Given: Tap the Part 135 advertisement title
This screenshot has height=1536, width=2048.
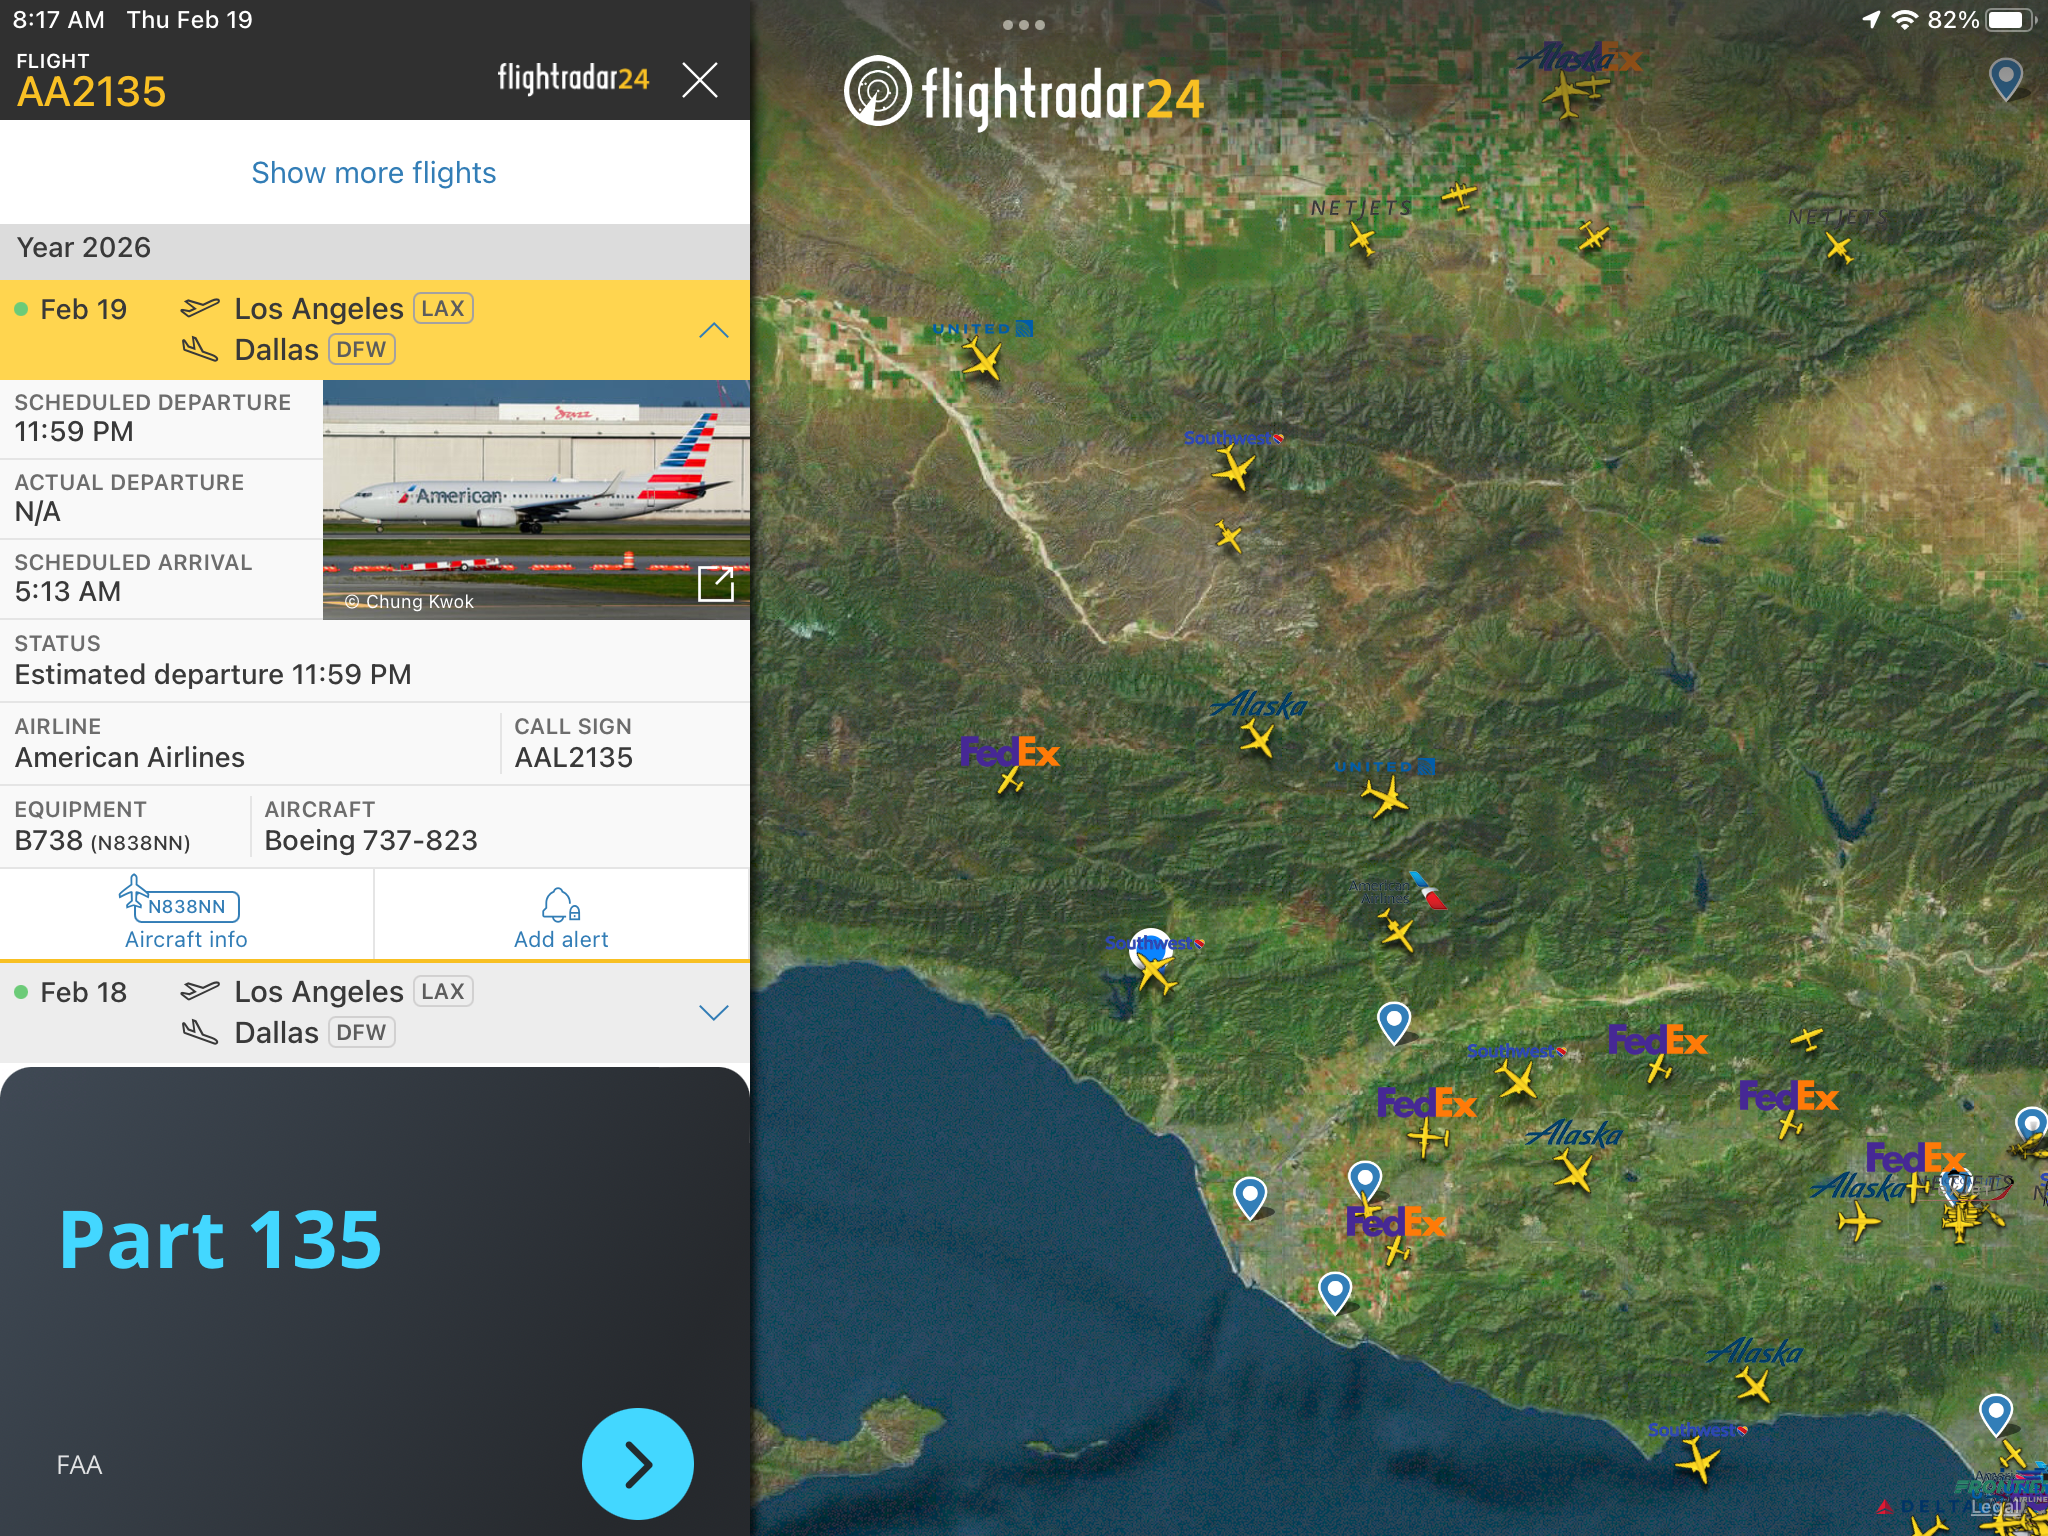Looking at the screenshot, I should pos(221,1240).
